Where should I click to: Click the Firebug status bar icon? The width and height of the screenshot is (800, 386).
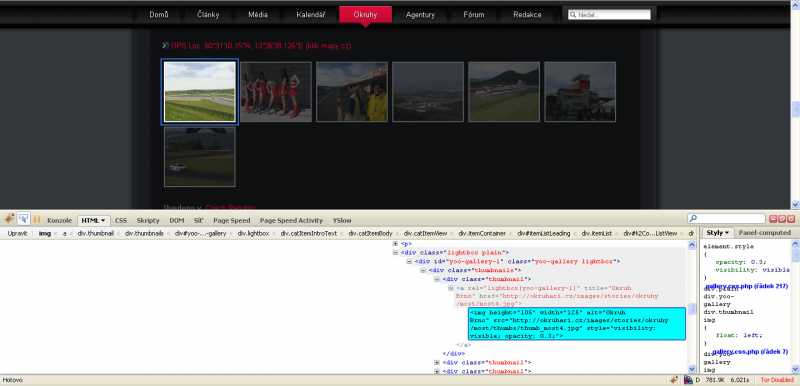[x=674, y=380]
